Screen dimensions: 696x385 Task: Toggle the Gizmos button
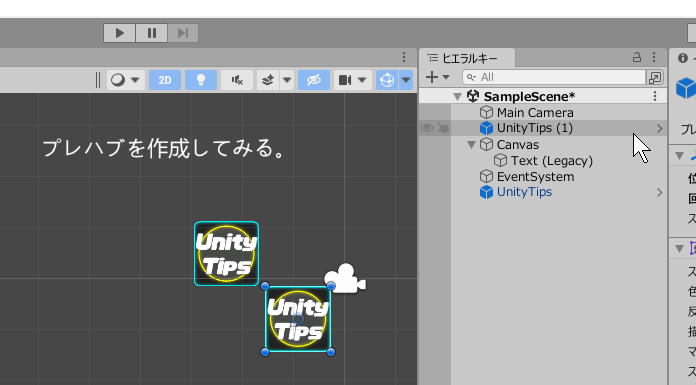click(x=387, y=80)
